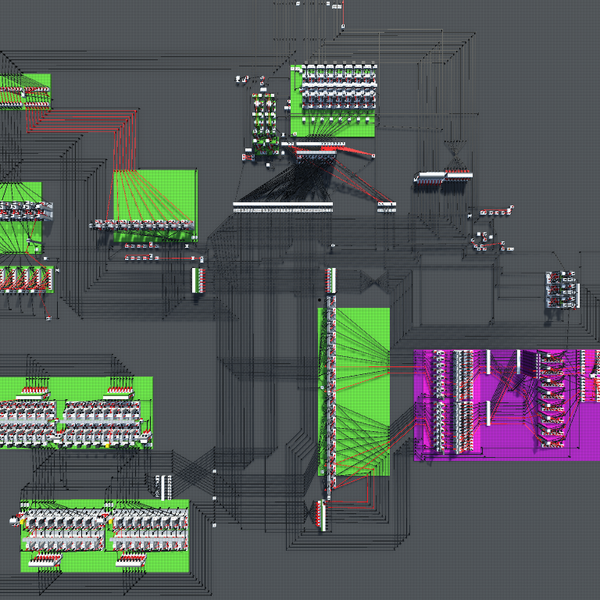Click the small white connector above the bottom board

tap(163, 487)
